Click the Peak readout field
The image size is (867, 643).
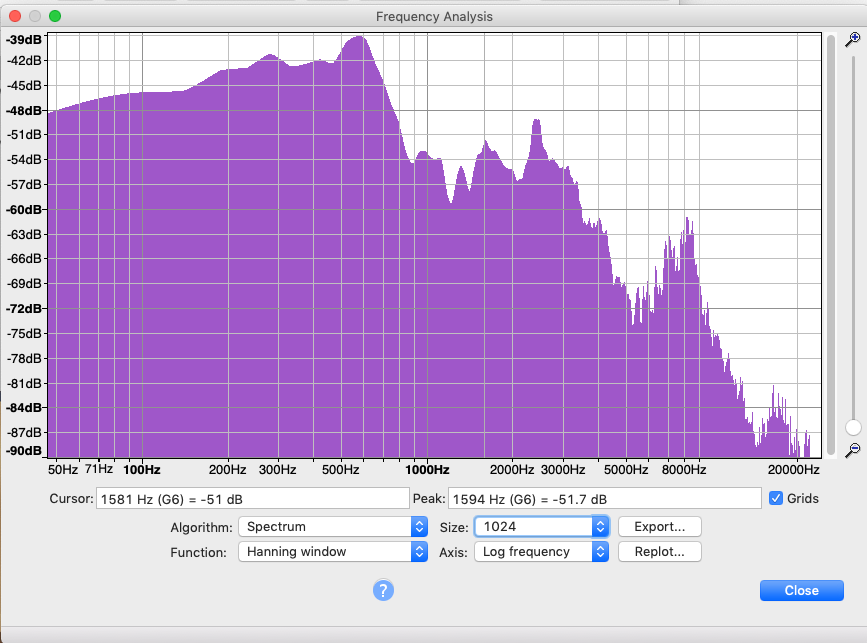[605, 499]
